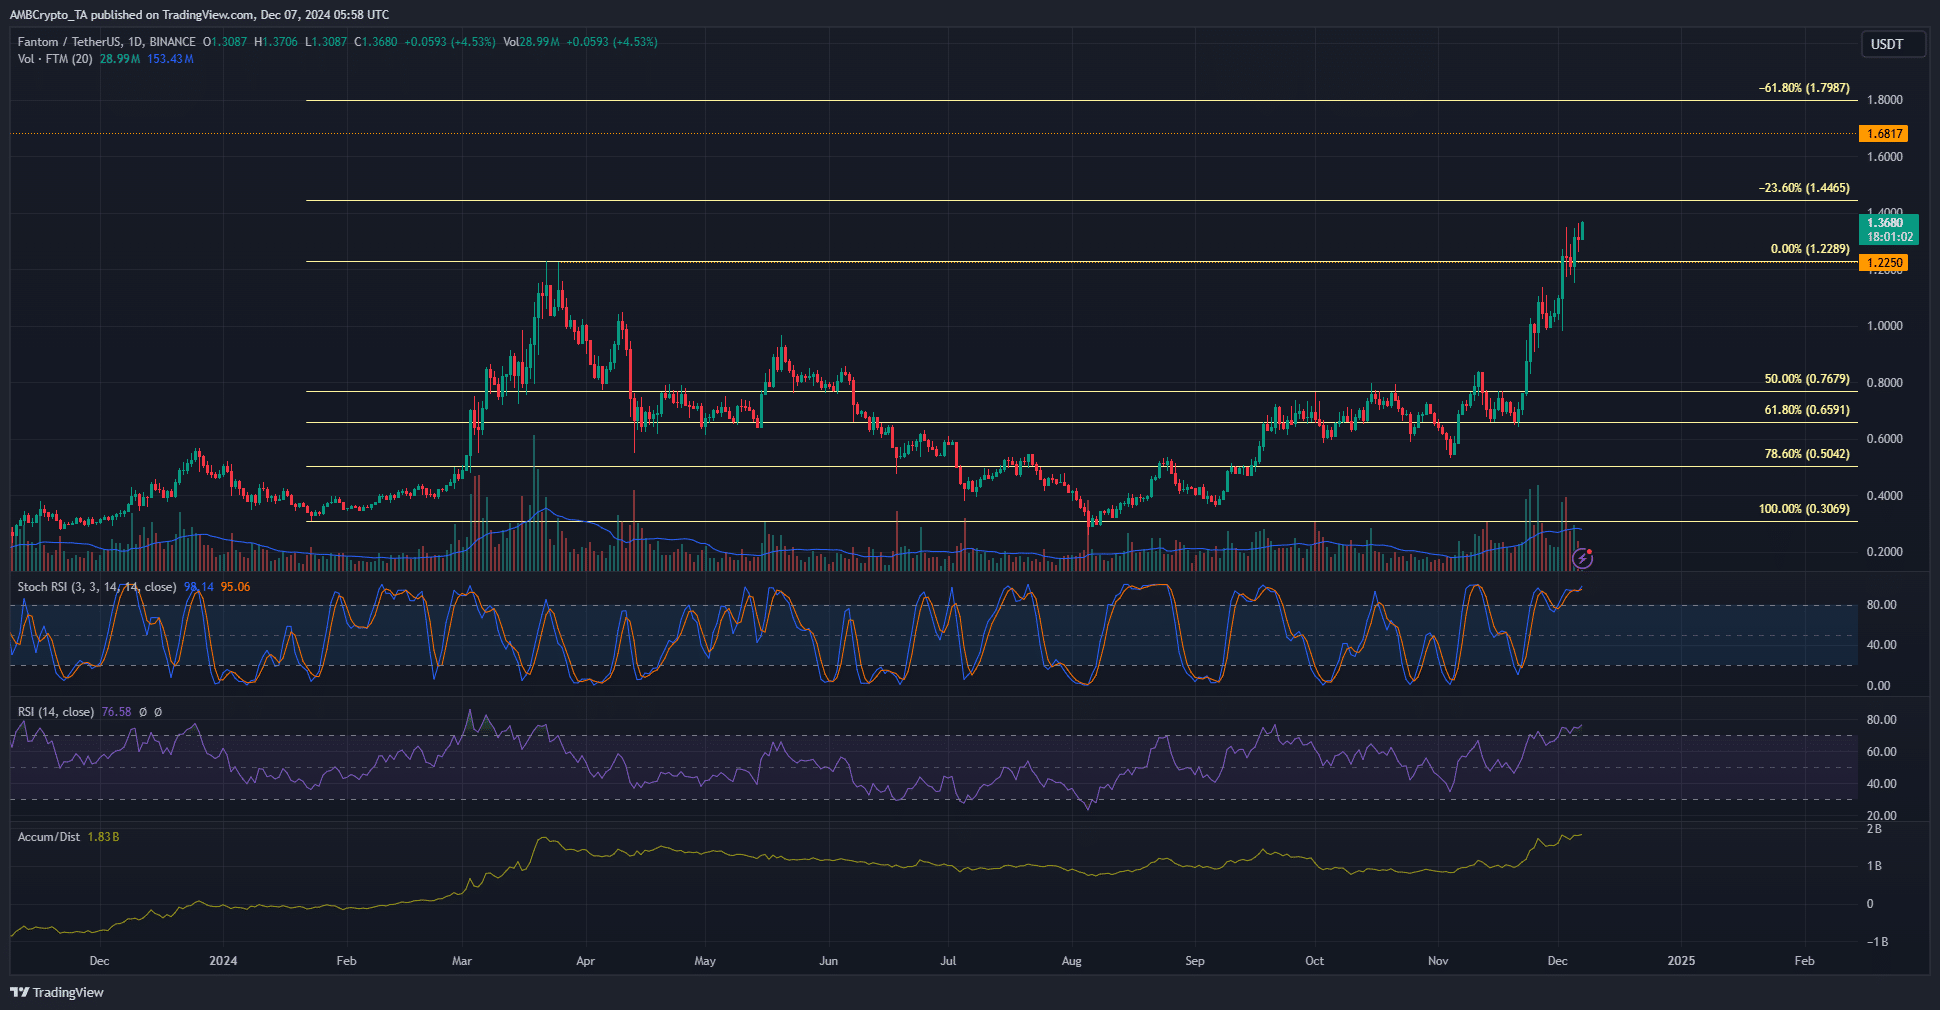
Task: Click the Accum/Dist indicator legend
Action: 49,837
